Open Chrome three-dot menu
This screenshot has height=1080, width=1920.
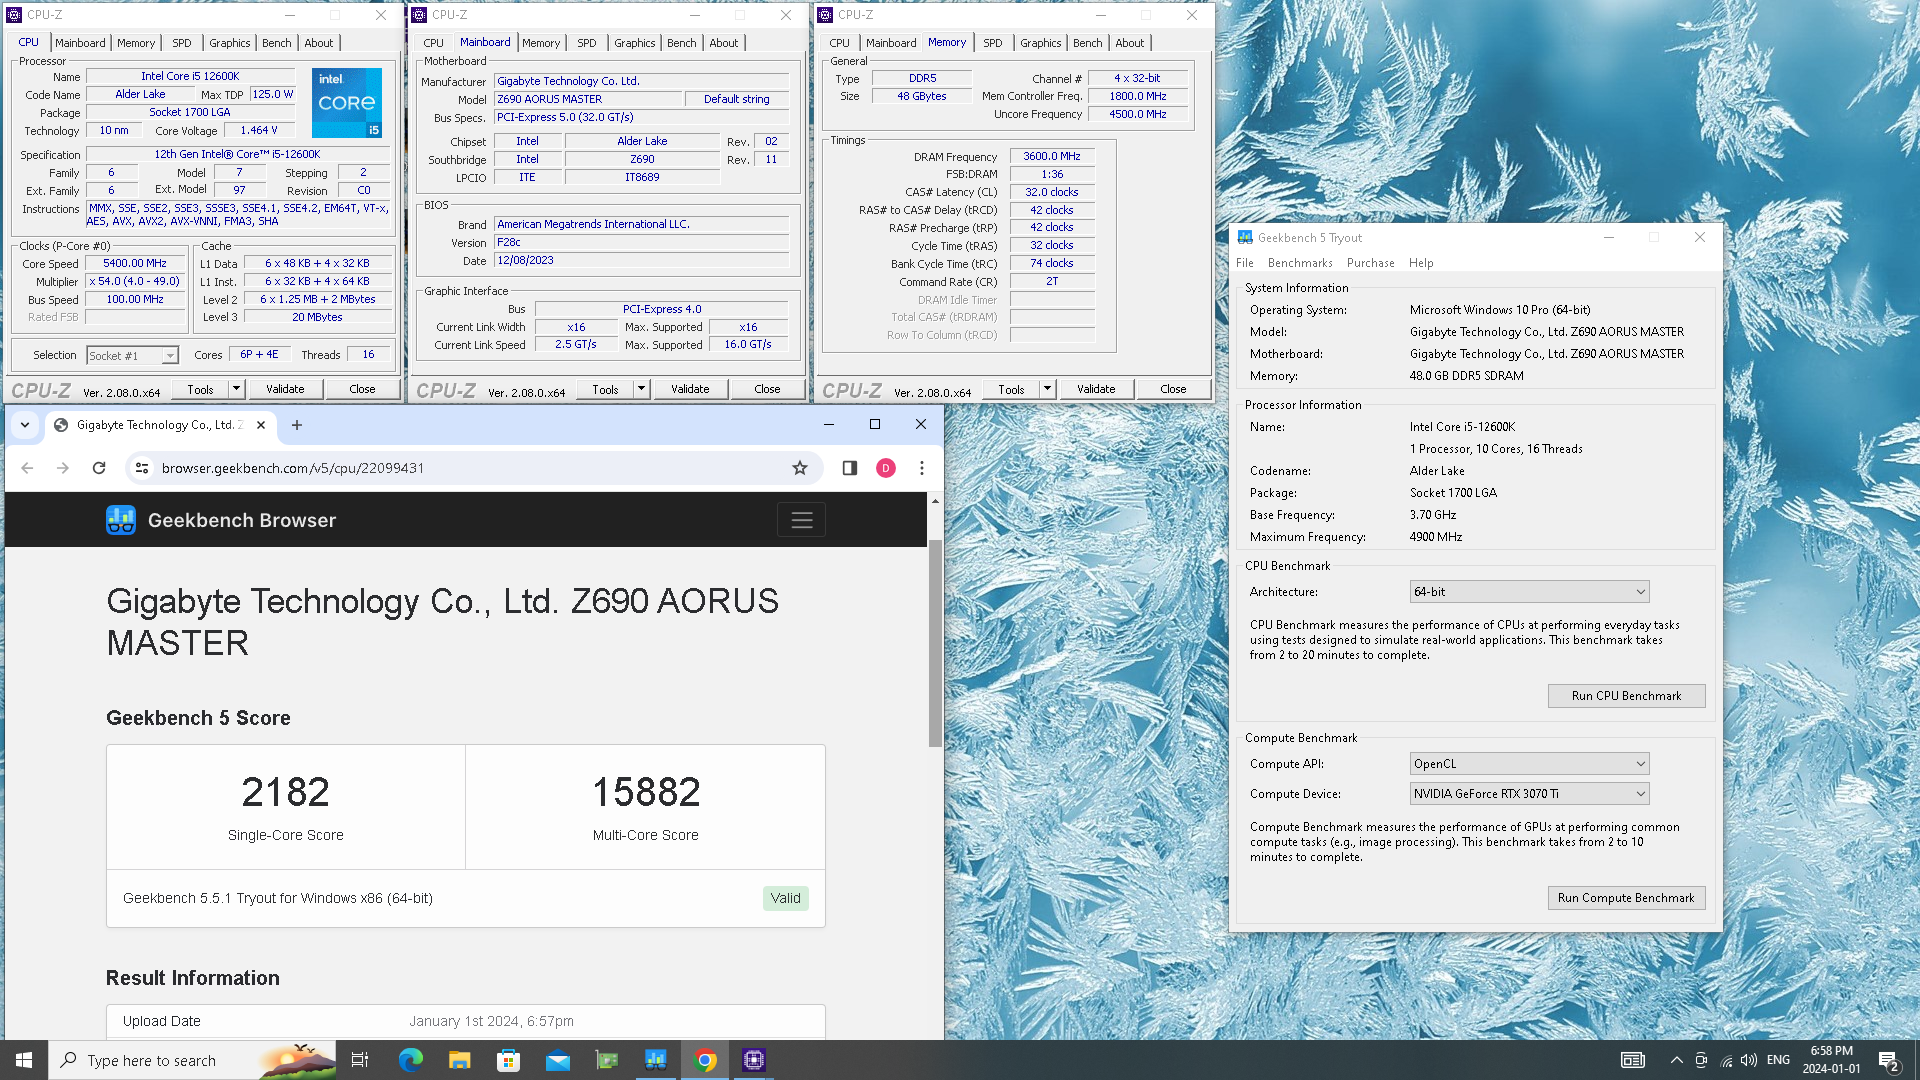[x=921, y=468]
